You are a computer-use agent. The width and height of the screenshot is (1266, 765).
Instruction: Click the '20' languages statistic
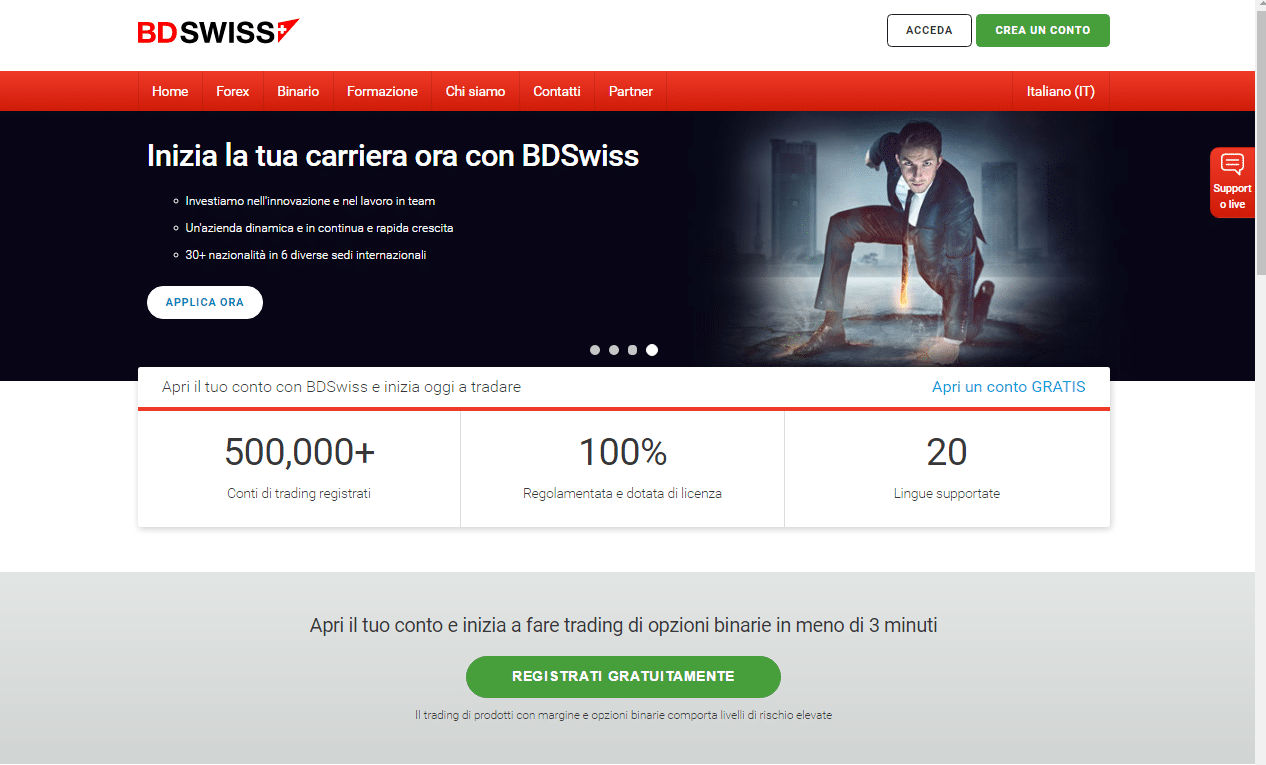pos(947,452)
